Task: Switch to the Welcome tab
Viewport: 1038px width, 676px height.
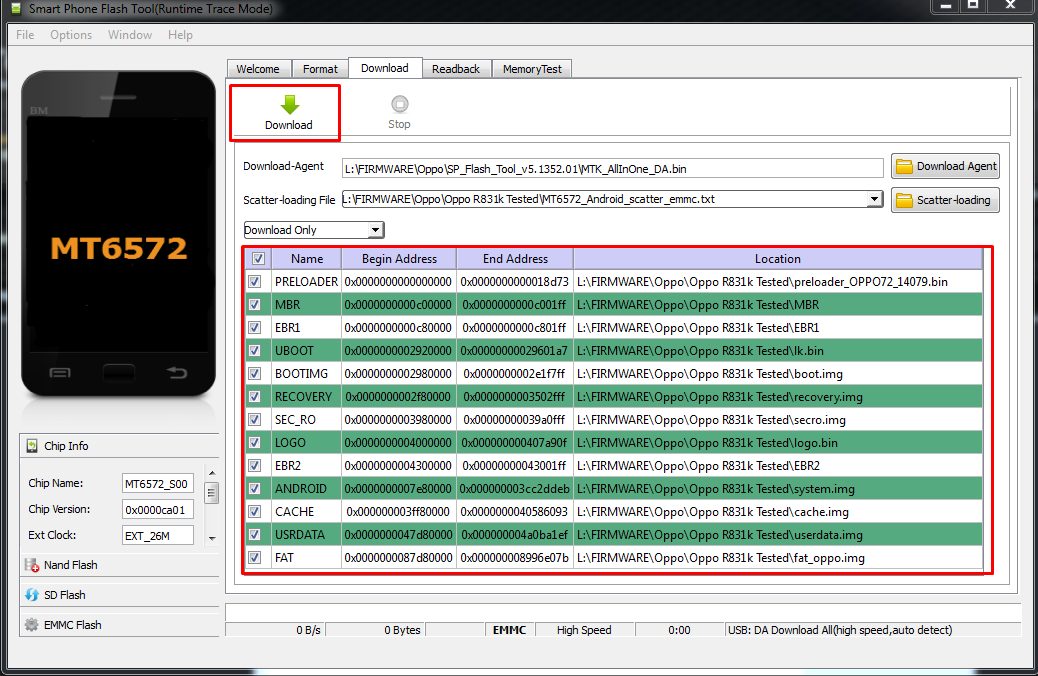Action: pyautogui.click(x=258, y=69)
